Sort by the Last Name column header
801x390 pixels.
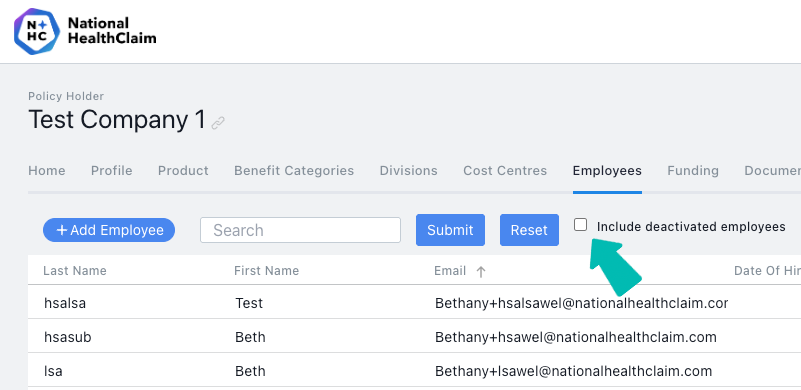(75, 271)
